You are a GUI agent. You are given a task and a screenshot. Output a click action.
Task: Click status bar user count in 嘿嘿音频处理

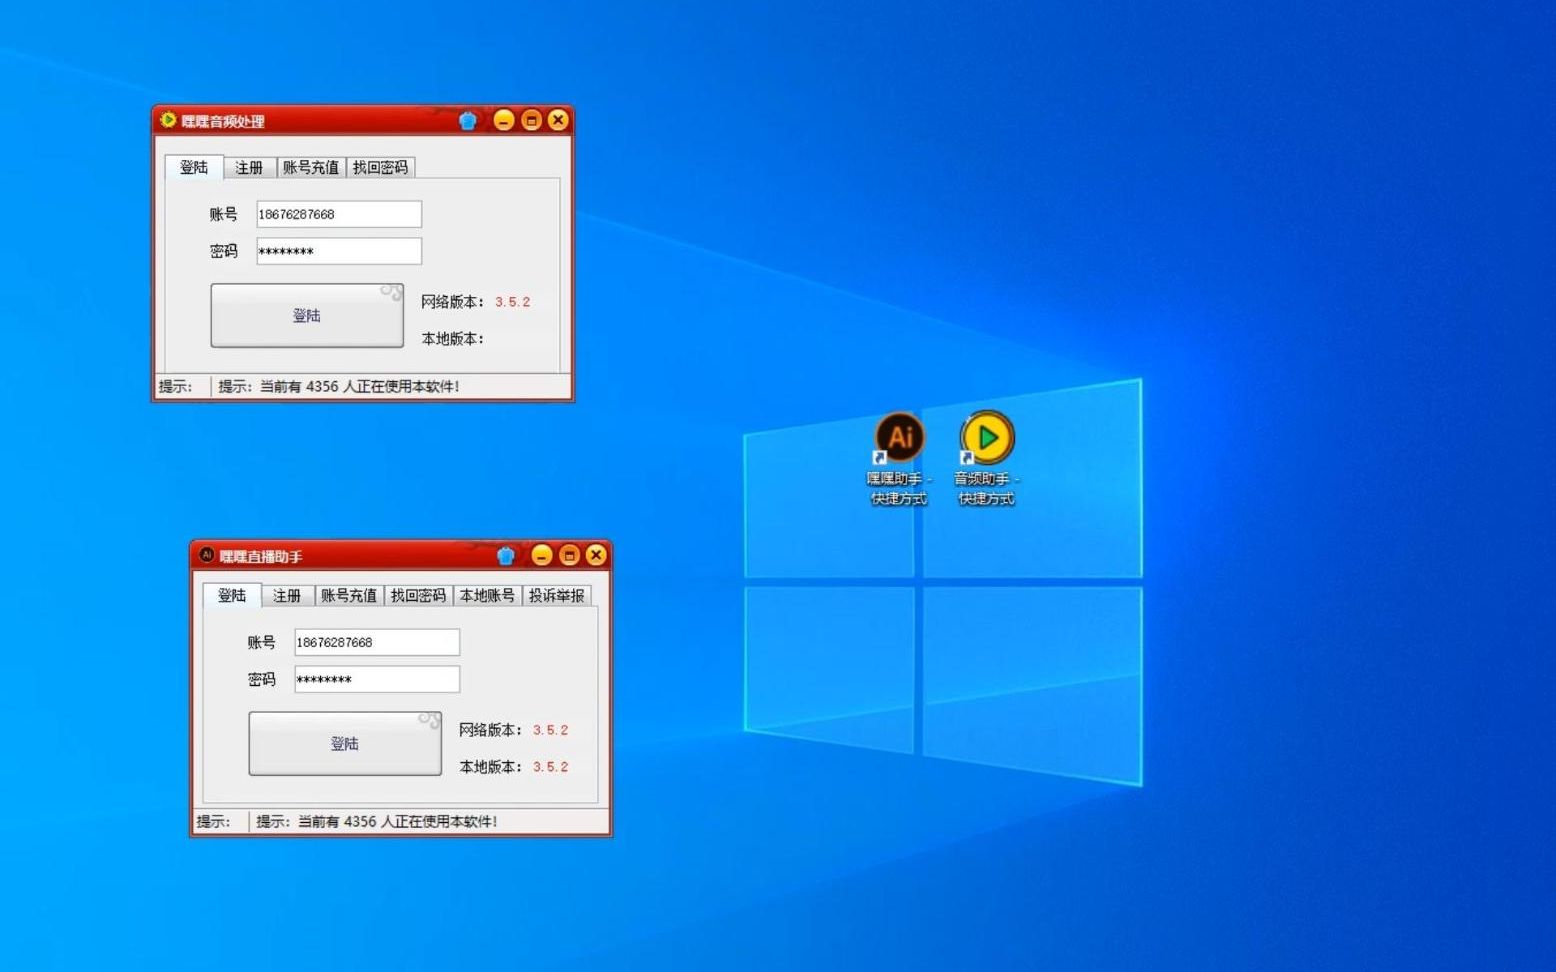[x=339, y=387]
